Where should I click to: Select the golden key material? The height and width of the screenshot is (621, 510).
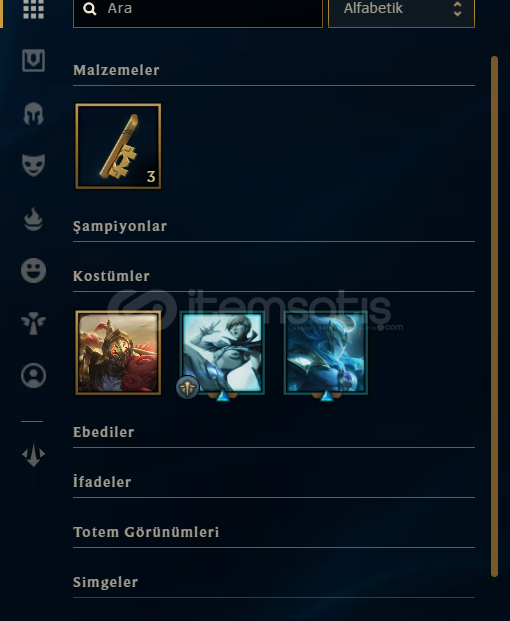click(118, 146)
